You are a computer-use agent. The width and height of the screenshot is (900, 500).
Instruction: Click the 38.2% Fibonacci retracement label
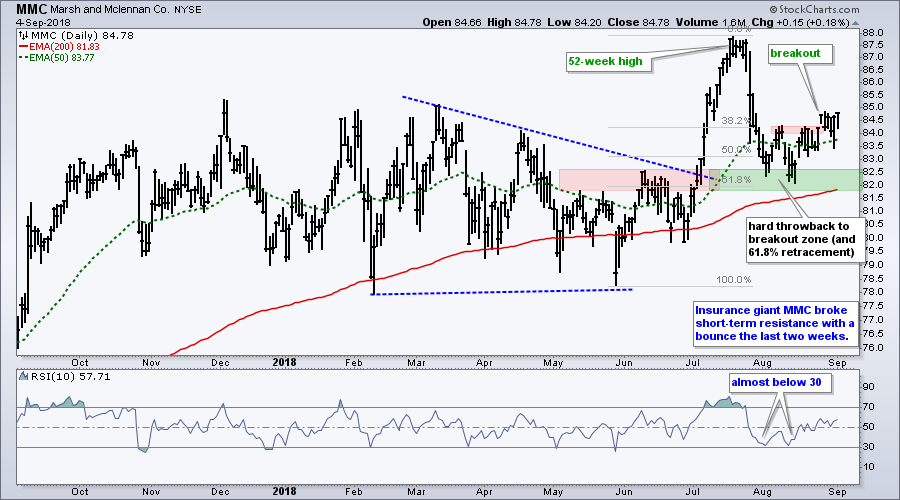[x=736, y=121]
